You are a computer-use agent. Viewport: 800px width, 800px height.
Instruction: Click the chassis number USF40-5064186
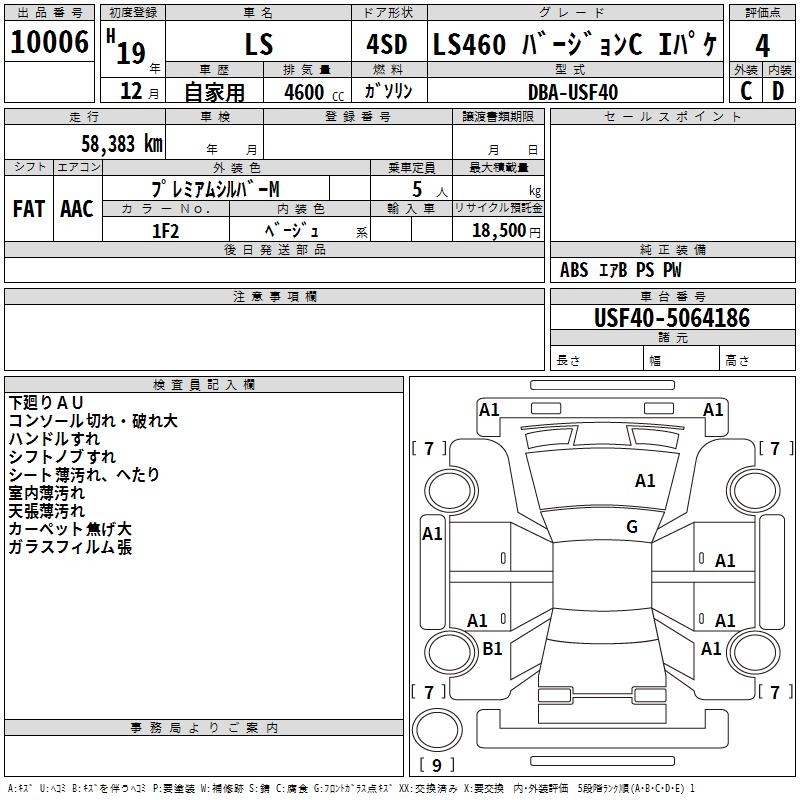click(672, 318)
